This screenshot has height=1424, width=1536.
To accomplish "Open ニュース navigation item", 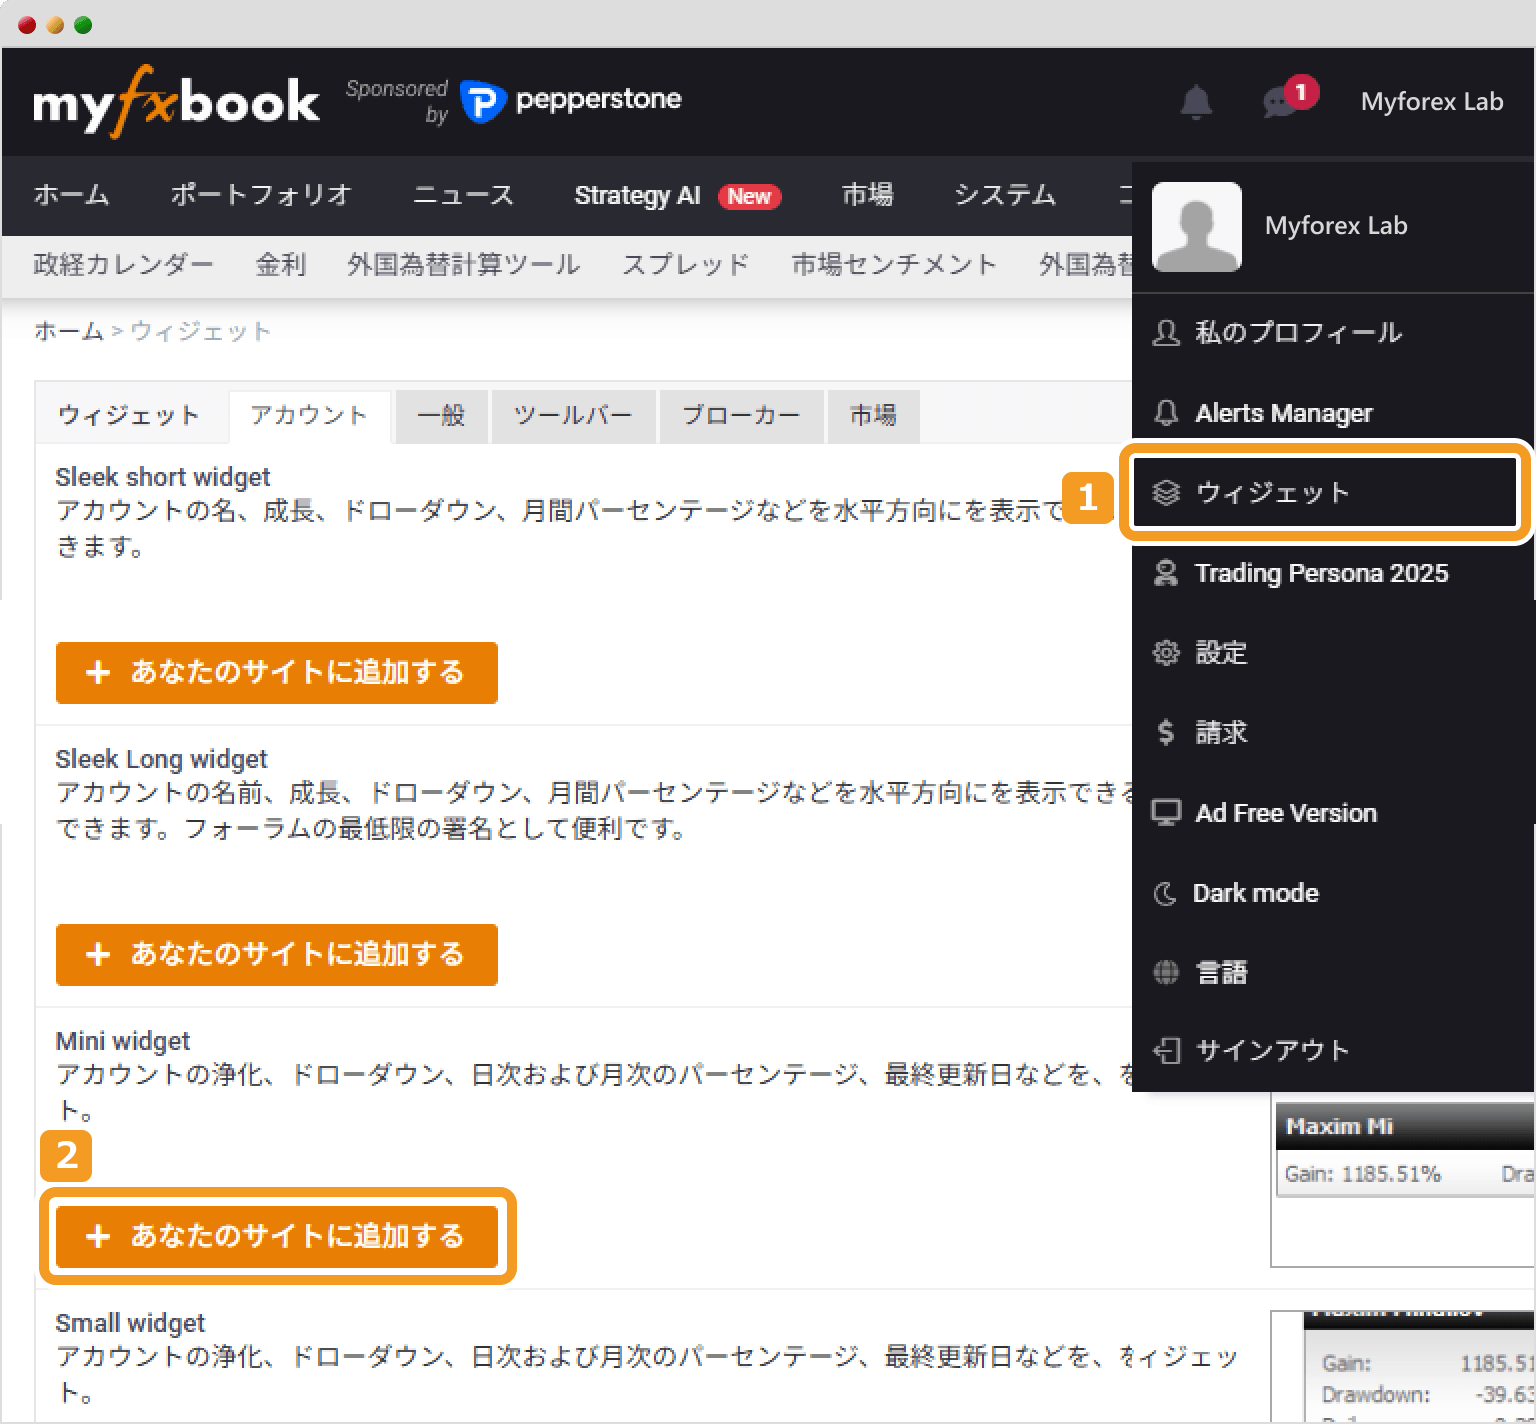I will (464, 194).
